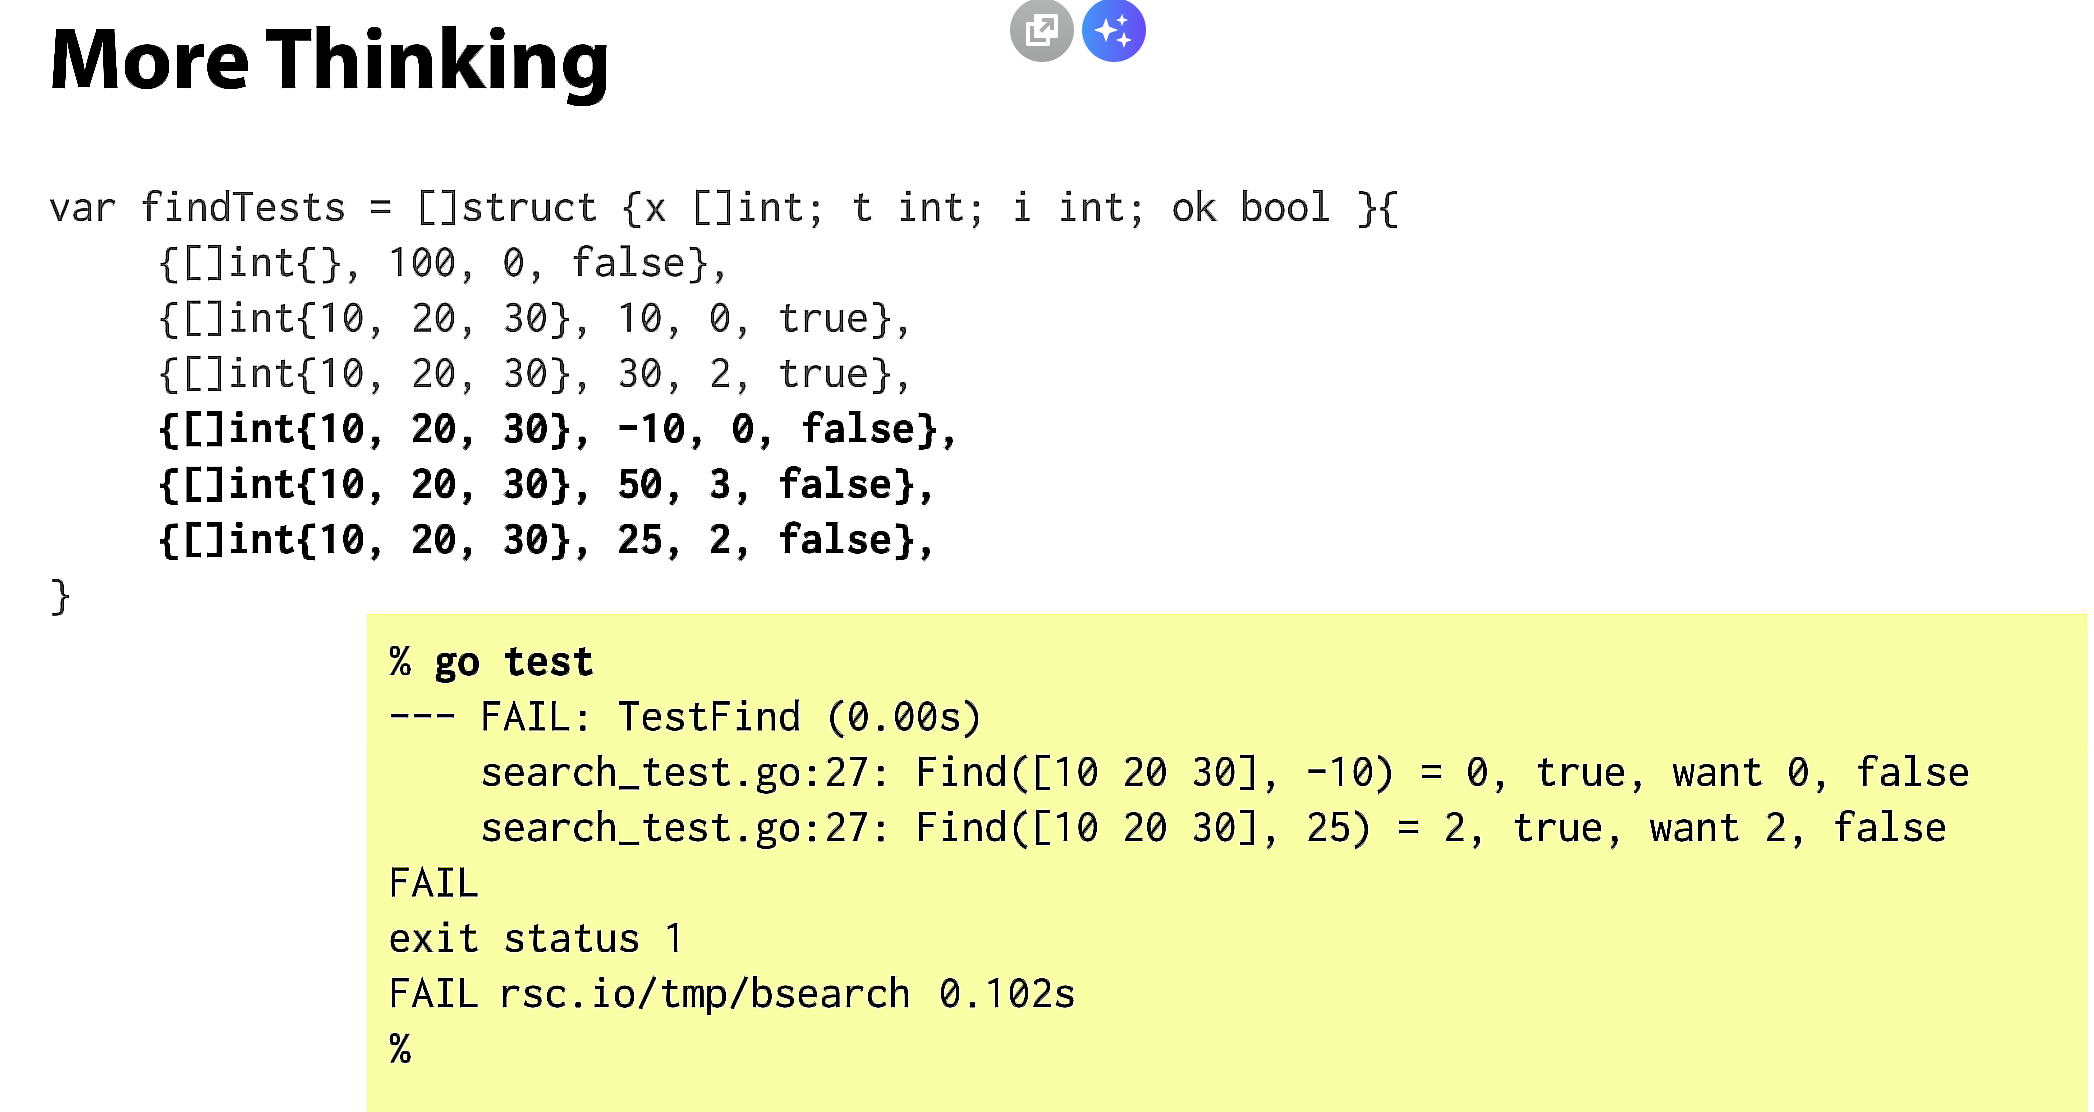Screen dimensions: 2094x1112
Task: Click the gray open-in-new-window icon
Action: point(1041,30)
